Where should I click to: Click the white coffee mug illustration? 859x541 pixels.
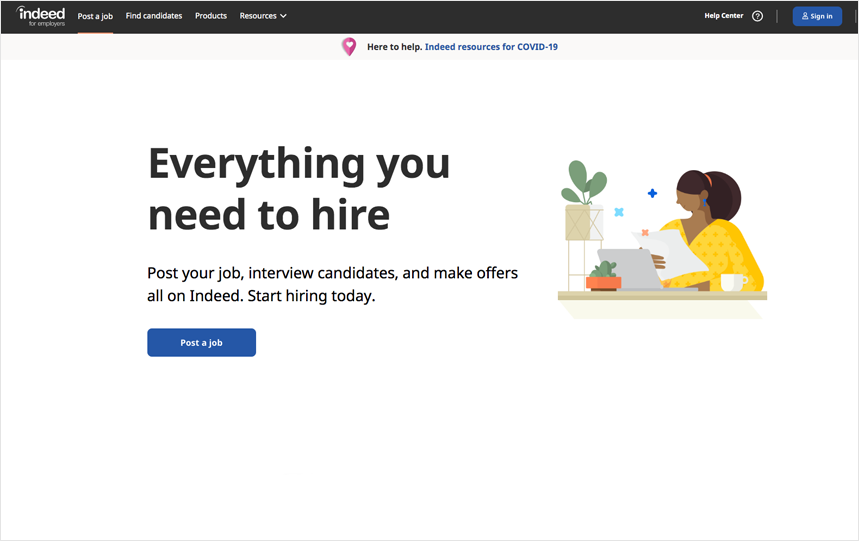click(x=733, y=282)
